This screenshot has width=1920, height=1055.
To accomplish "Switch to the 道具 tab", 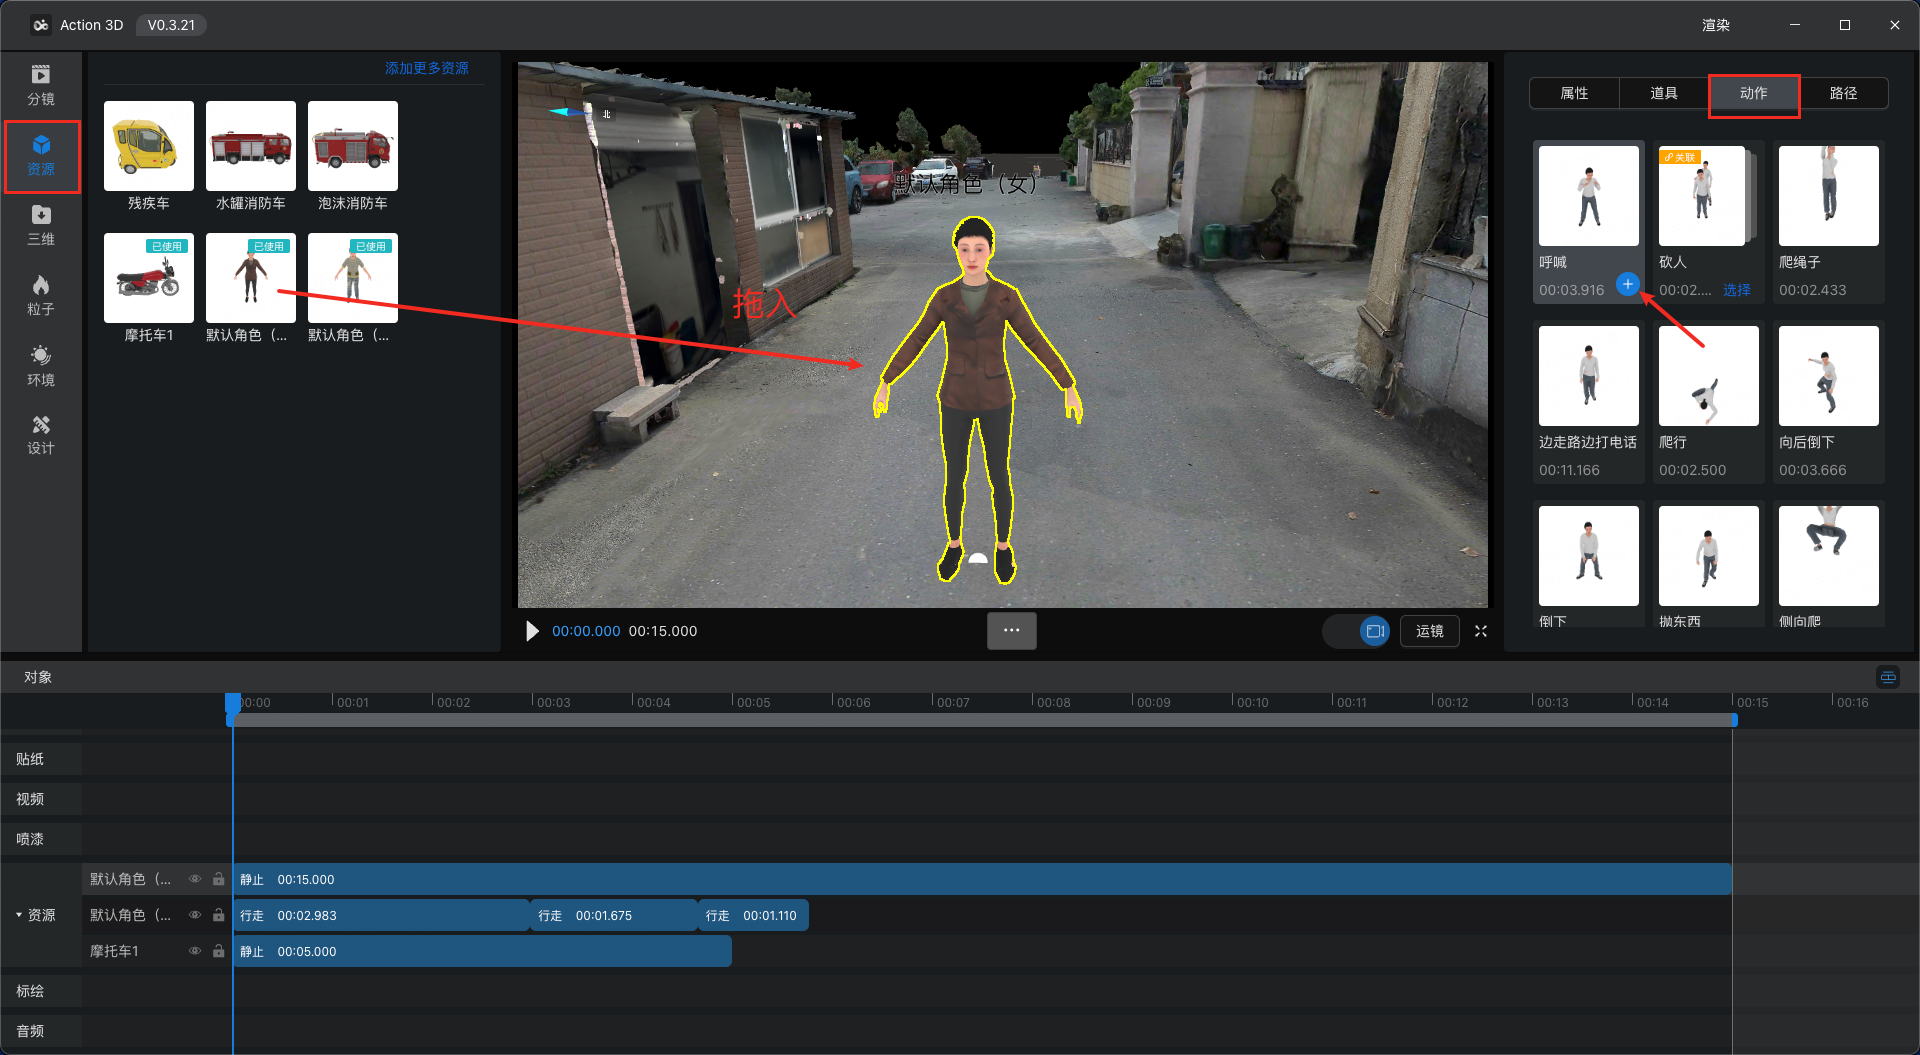I will [1664, 93].
